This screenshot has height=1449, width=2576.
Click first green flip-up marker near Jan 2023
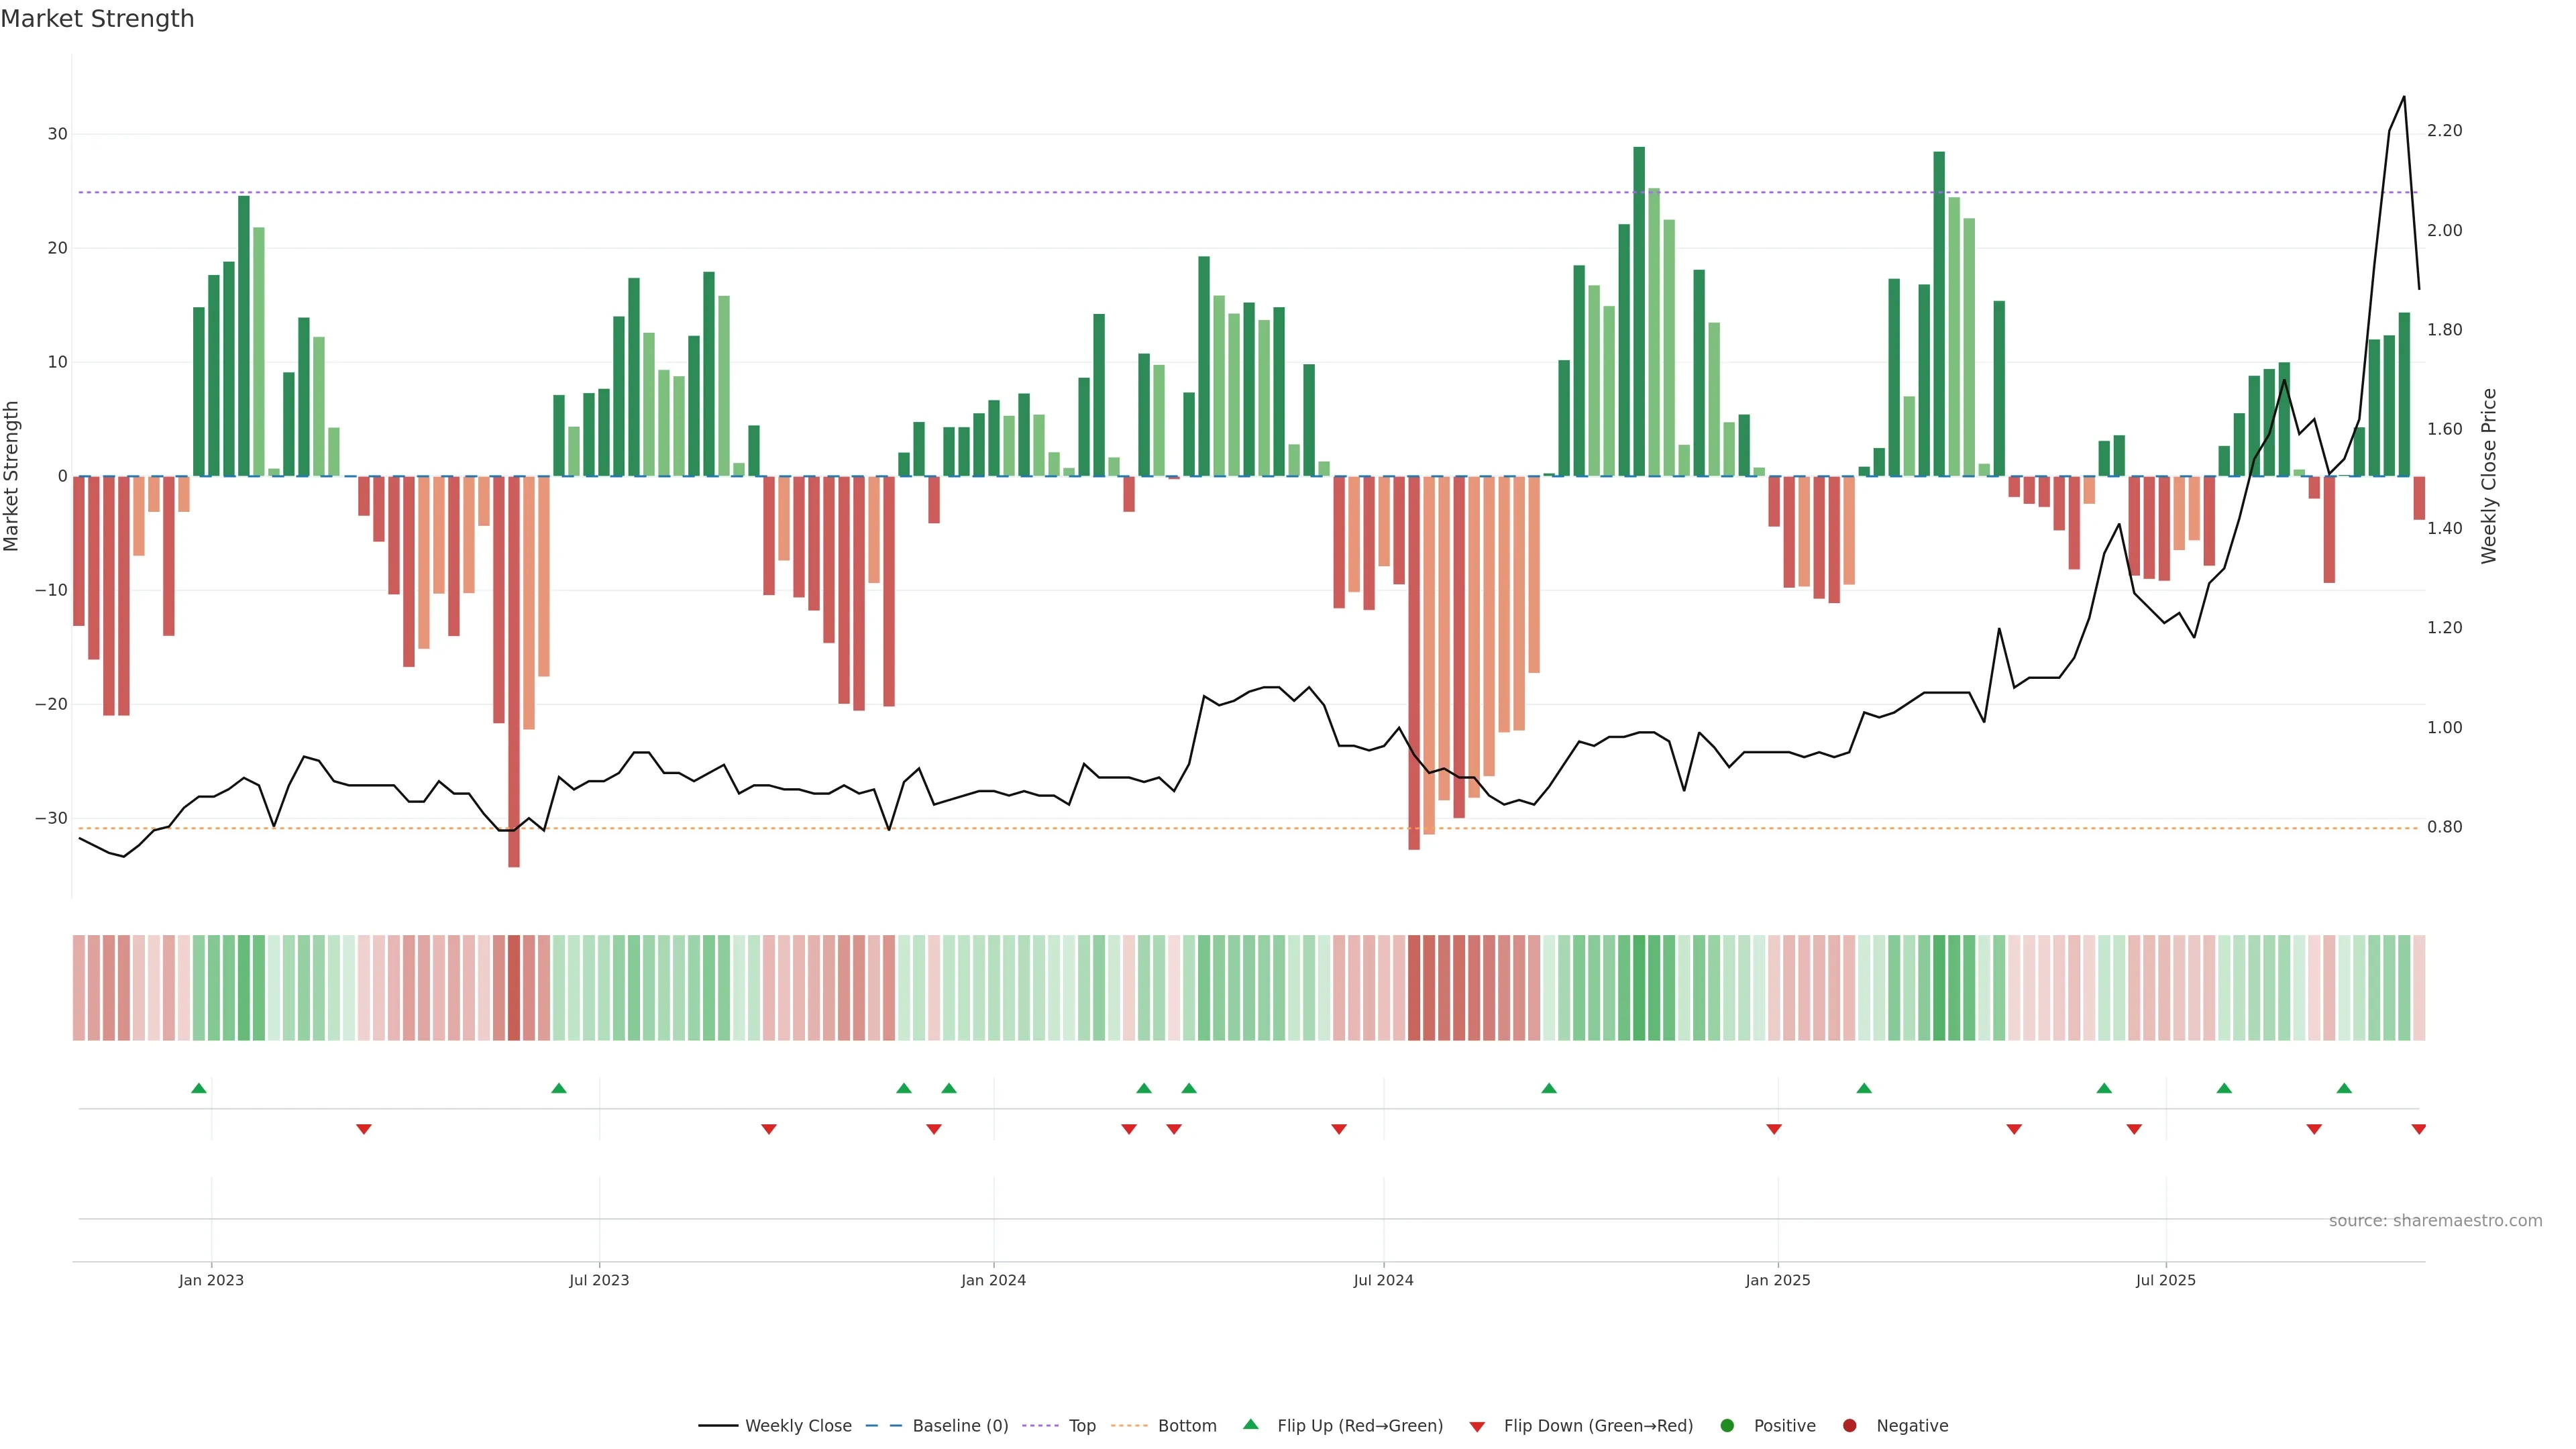point(199,1088)
